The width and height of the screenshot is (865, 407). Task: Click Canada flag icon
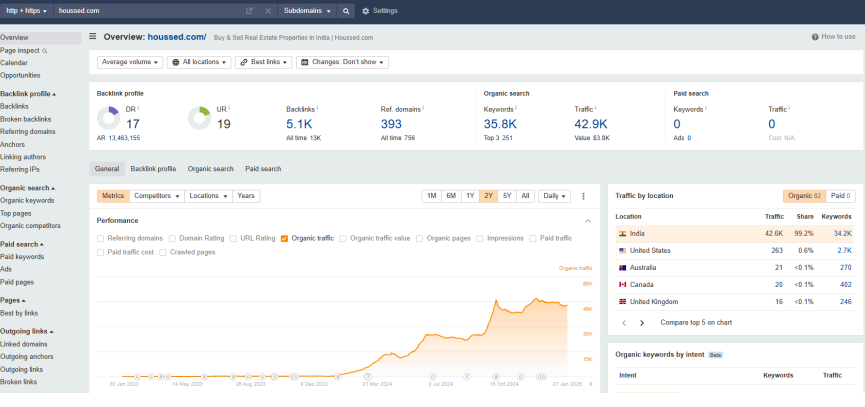point(622,285)
